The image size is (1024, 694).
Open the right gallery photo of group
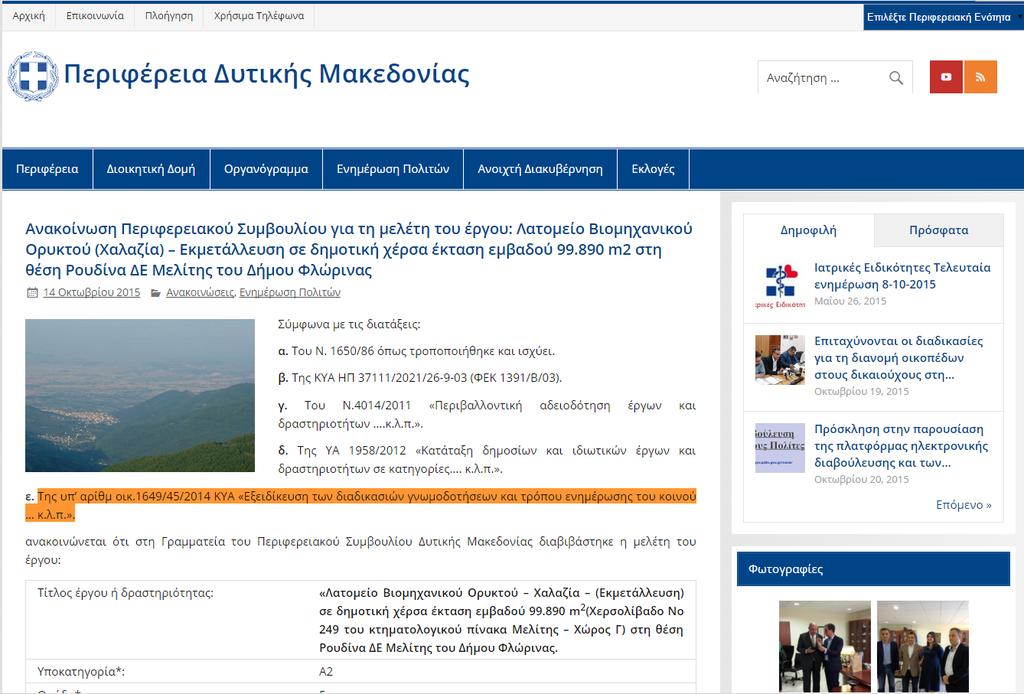[922, 646]
